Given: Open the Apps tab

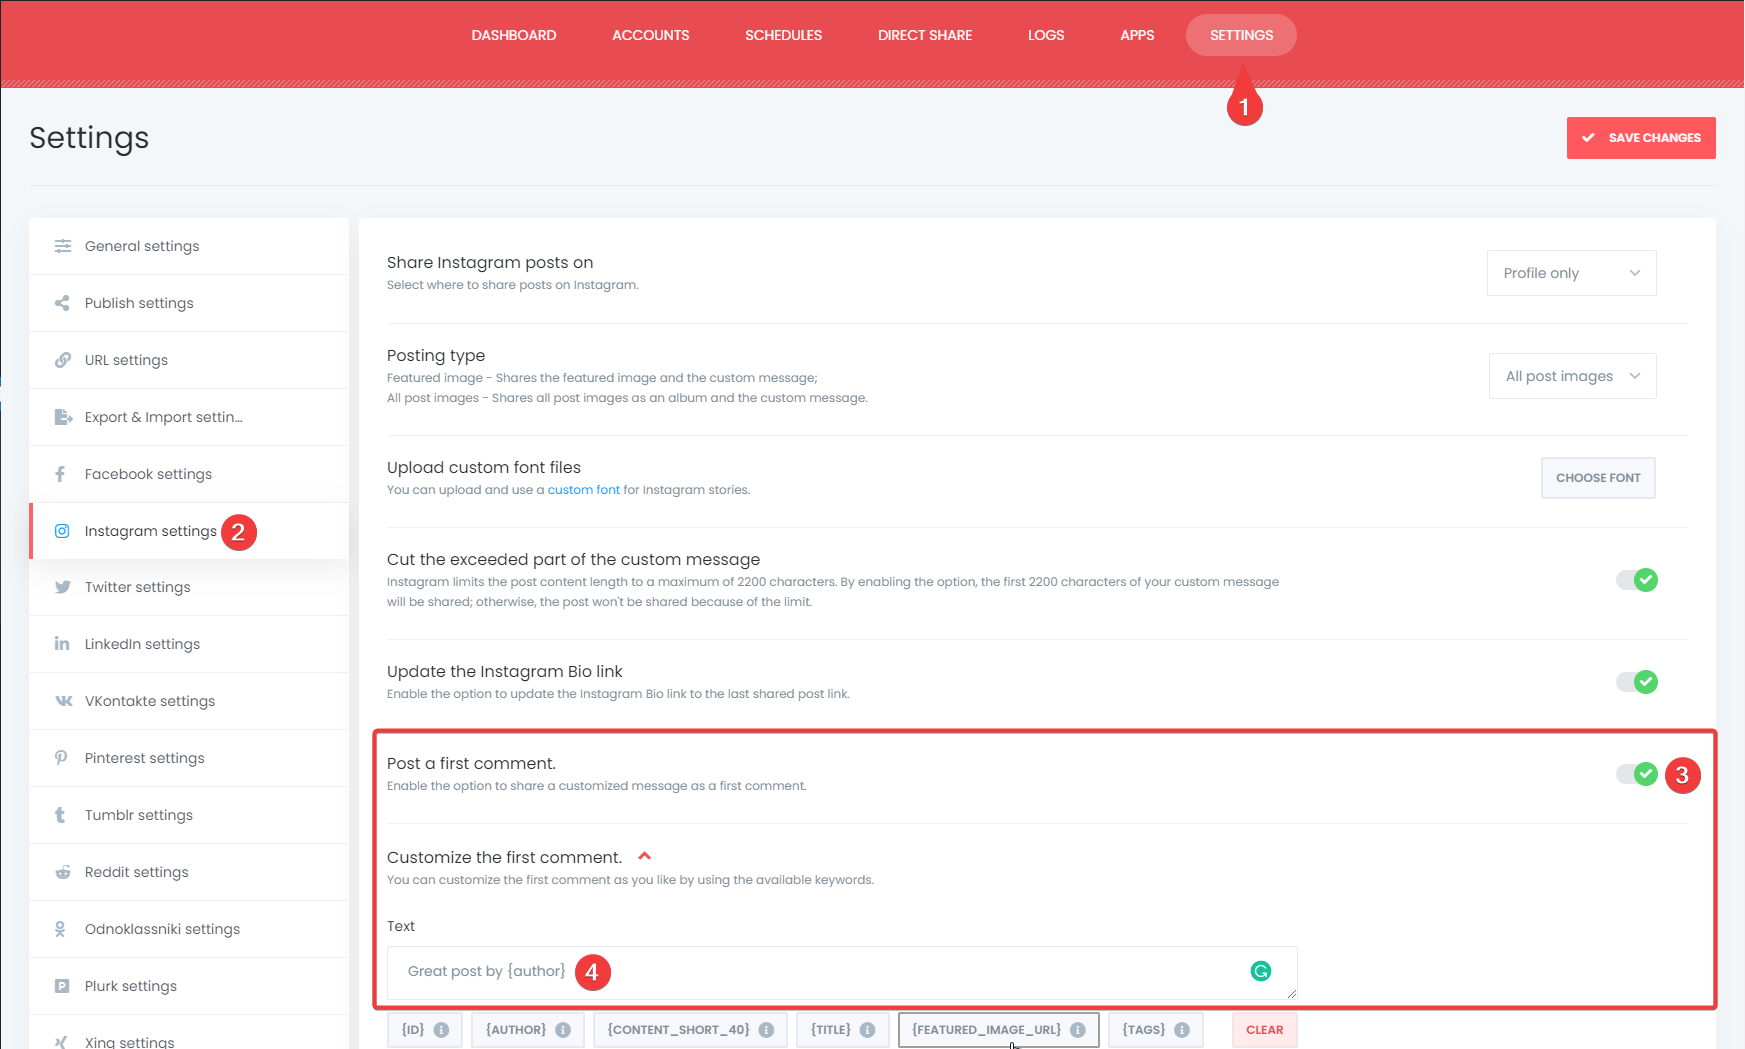Looking at the screenshot, I should coord(1137,35).
